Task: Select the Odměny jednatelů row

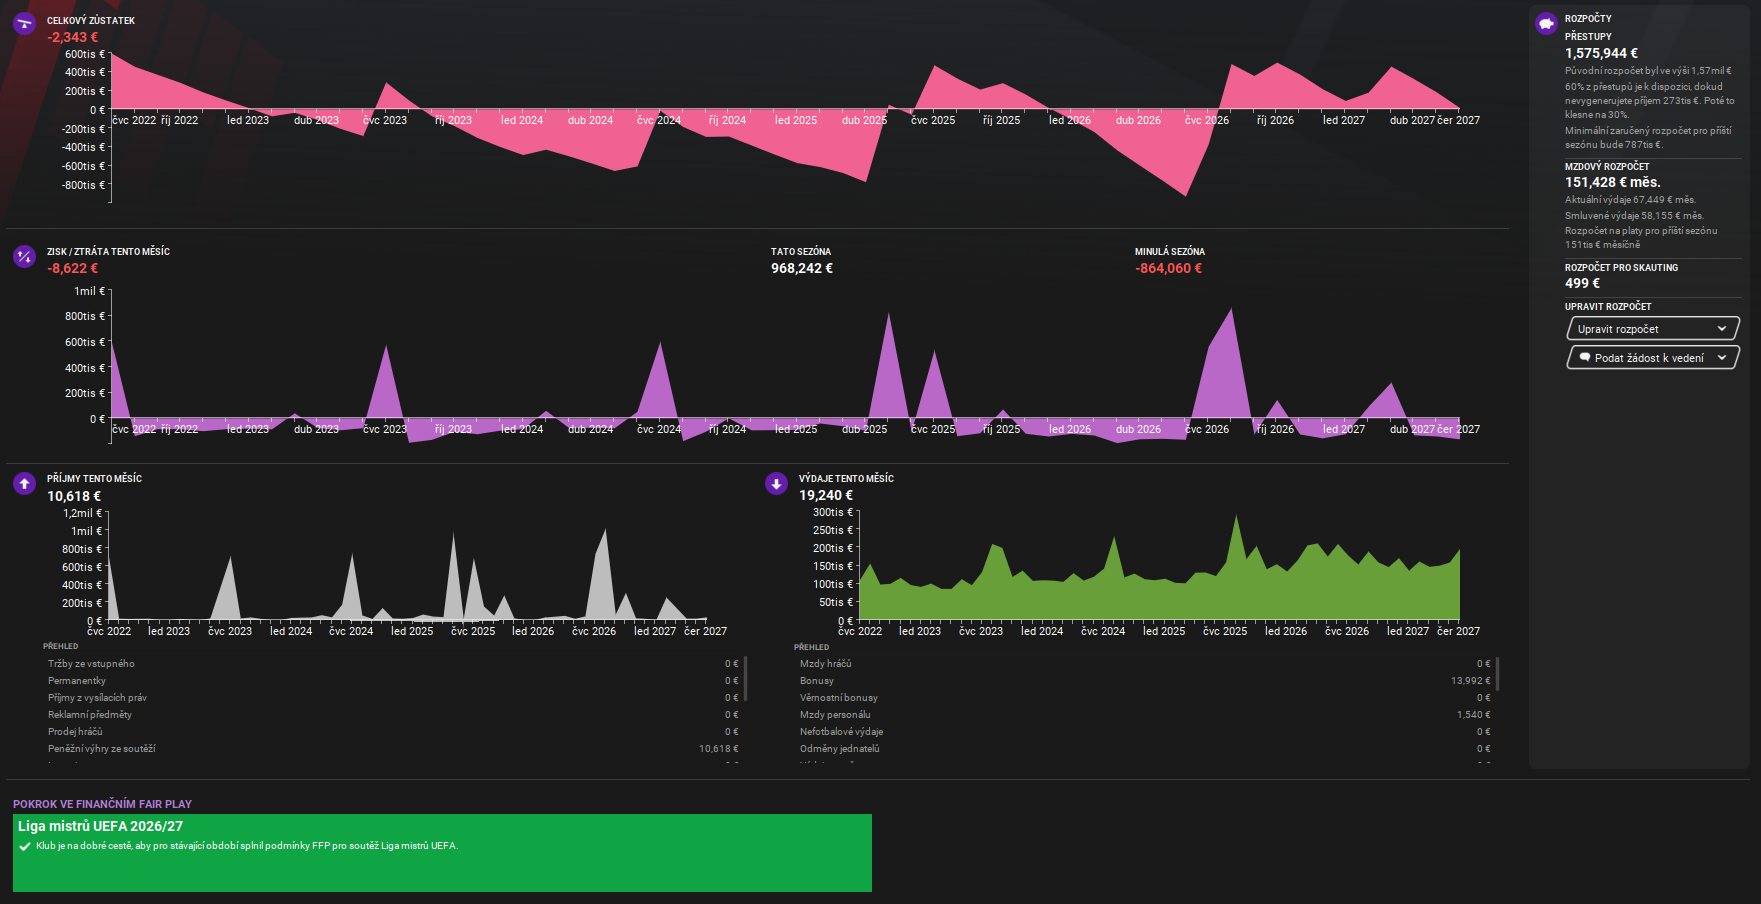Action: [1145, 749]
